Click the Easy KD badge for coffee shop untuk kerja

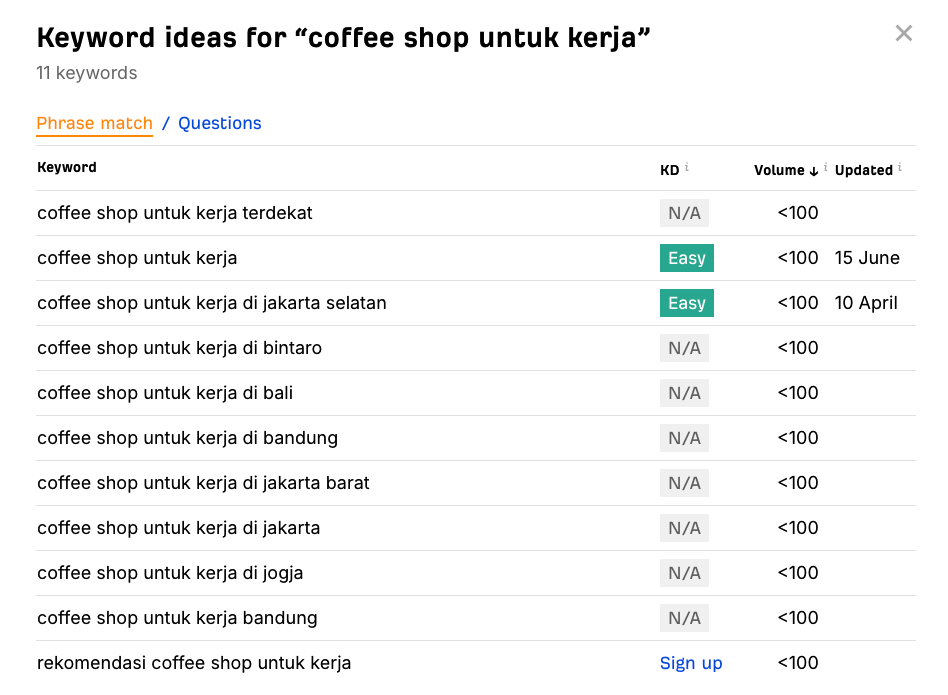(x=686, y=257)
